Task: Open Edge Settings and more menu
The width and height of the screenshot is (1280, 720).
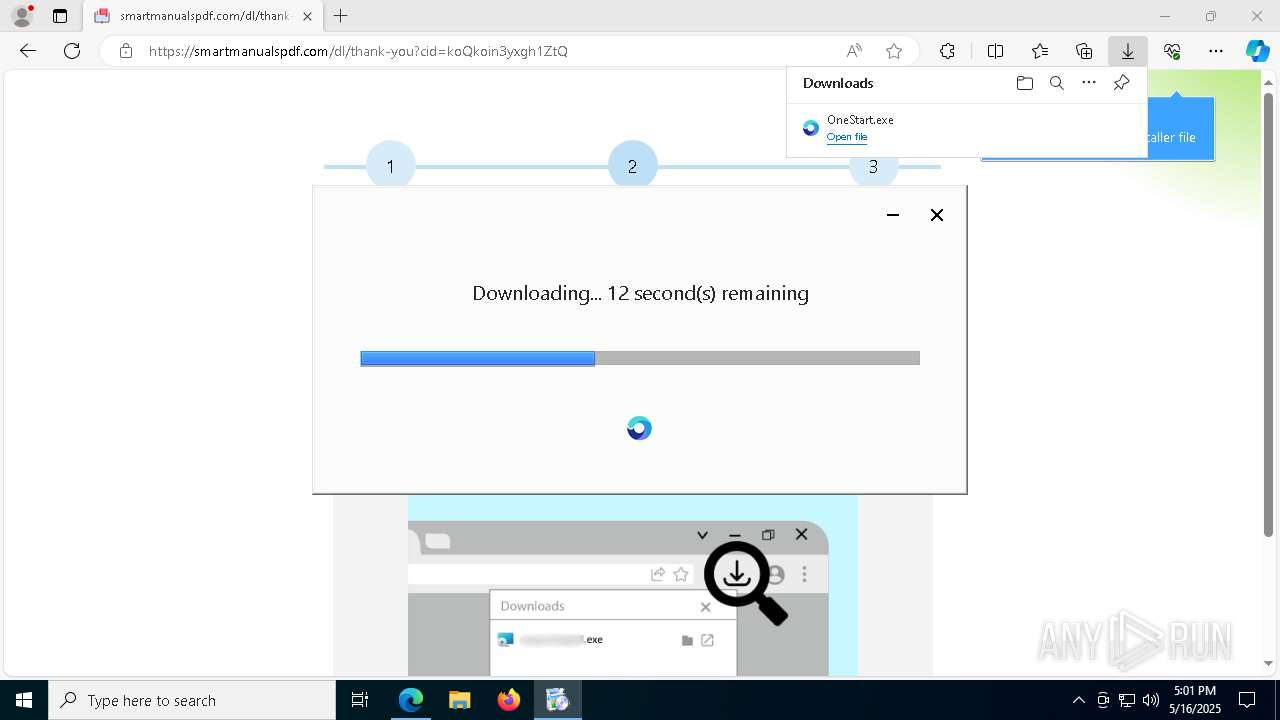Action: click(x=1216, y=51)
